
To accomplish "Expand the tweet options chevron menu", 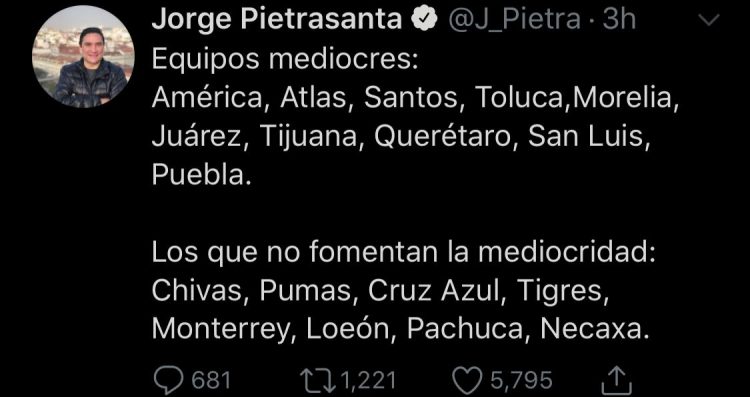I will click(710, 20).
